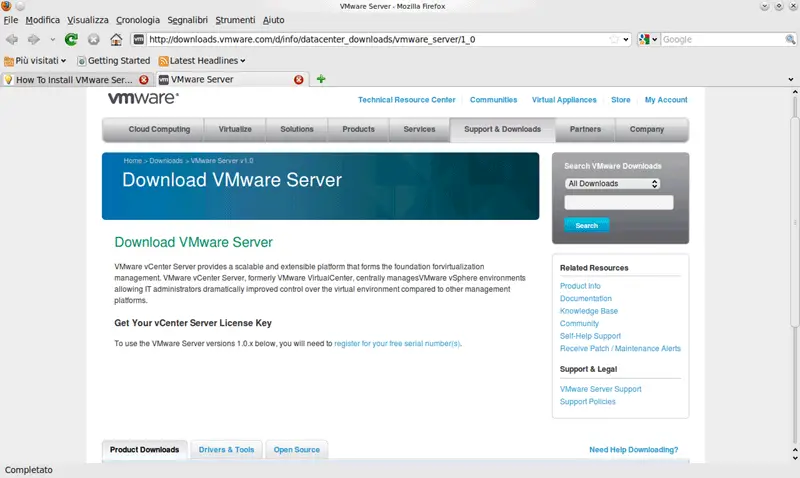The width and height of the screenshot is (800, 478).
Task: Open a new tab with the green plus icon
Action: pyautogui.click(x=321, y=79)
